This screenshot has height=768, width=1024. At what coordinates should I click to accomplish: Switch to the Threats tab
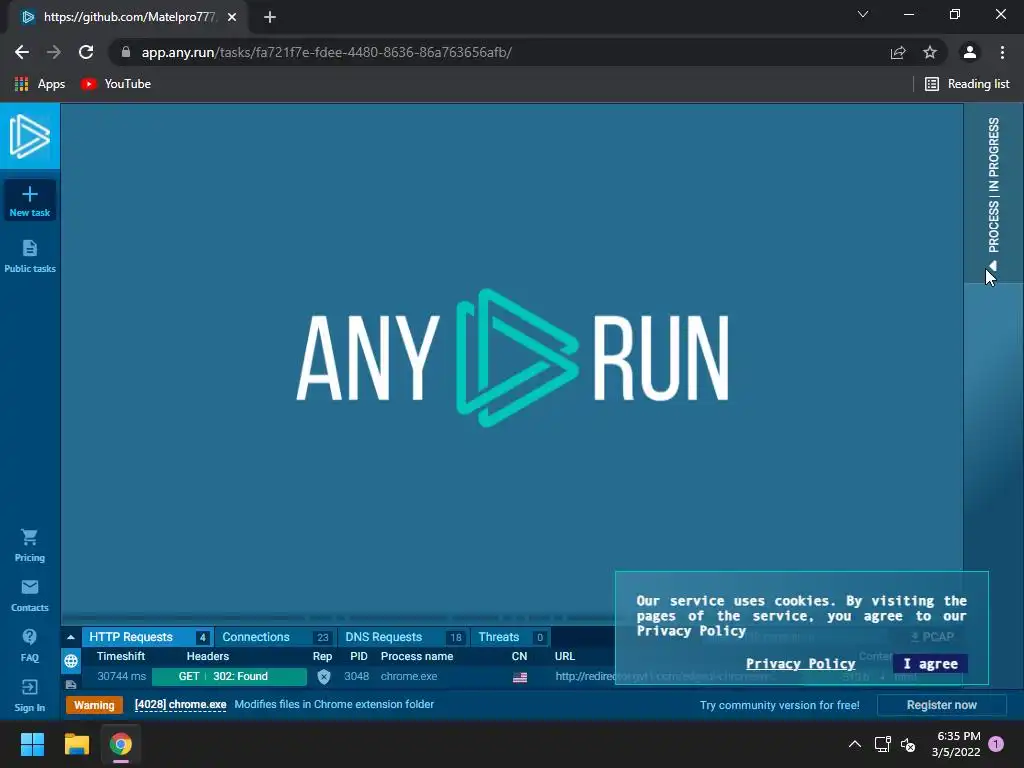[510, 637]
